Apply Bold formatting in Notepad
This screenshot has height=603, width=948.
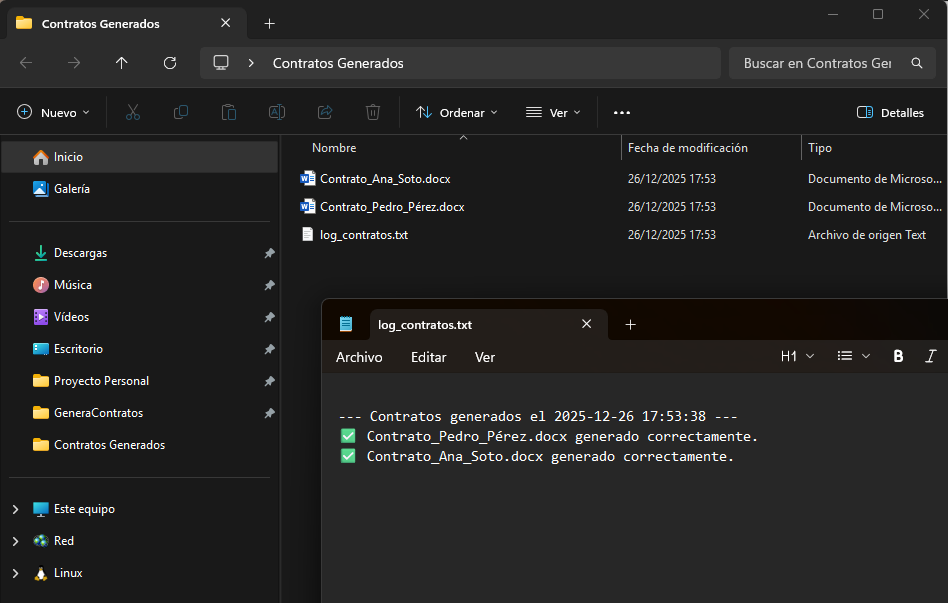[898, 355]
